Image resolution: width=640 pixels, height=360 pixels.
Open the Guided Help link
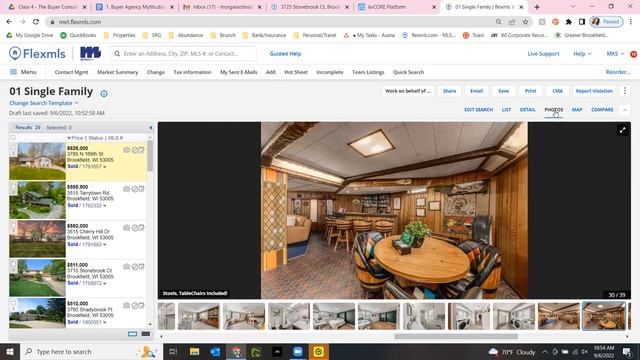click(x=285, y=54)
